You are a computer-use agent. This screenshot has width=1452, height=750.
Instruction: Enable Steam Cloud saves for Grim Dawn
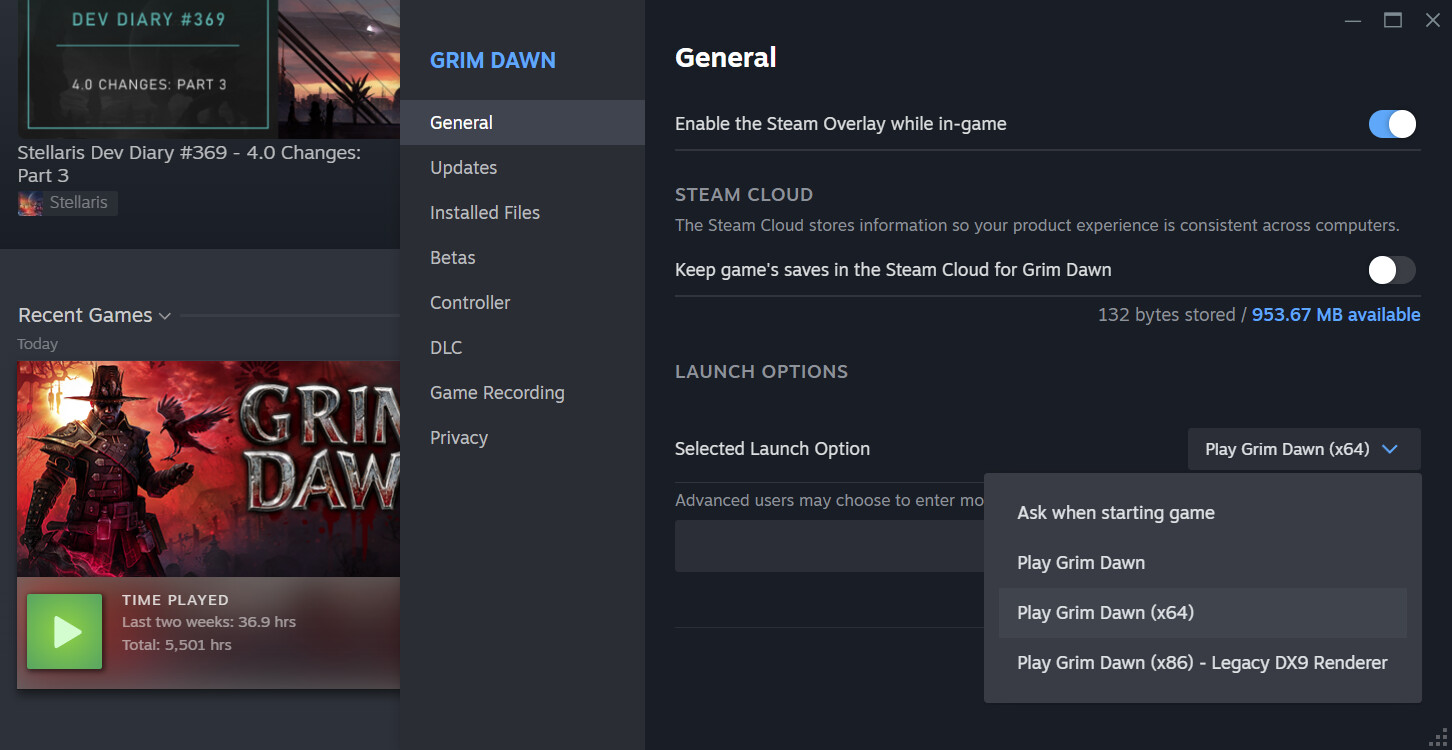tap(1392, 270)
